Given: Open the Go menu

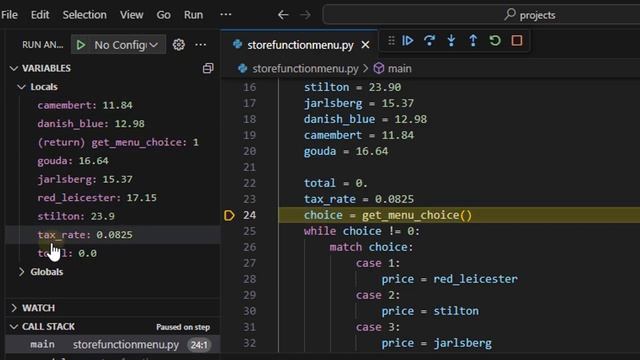Looking at the screenshot, I should click(164, 15).
